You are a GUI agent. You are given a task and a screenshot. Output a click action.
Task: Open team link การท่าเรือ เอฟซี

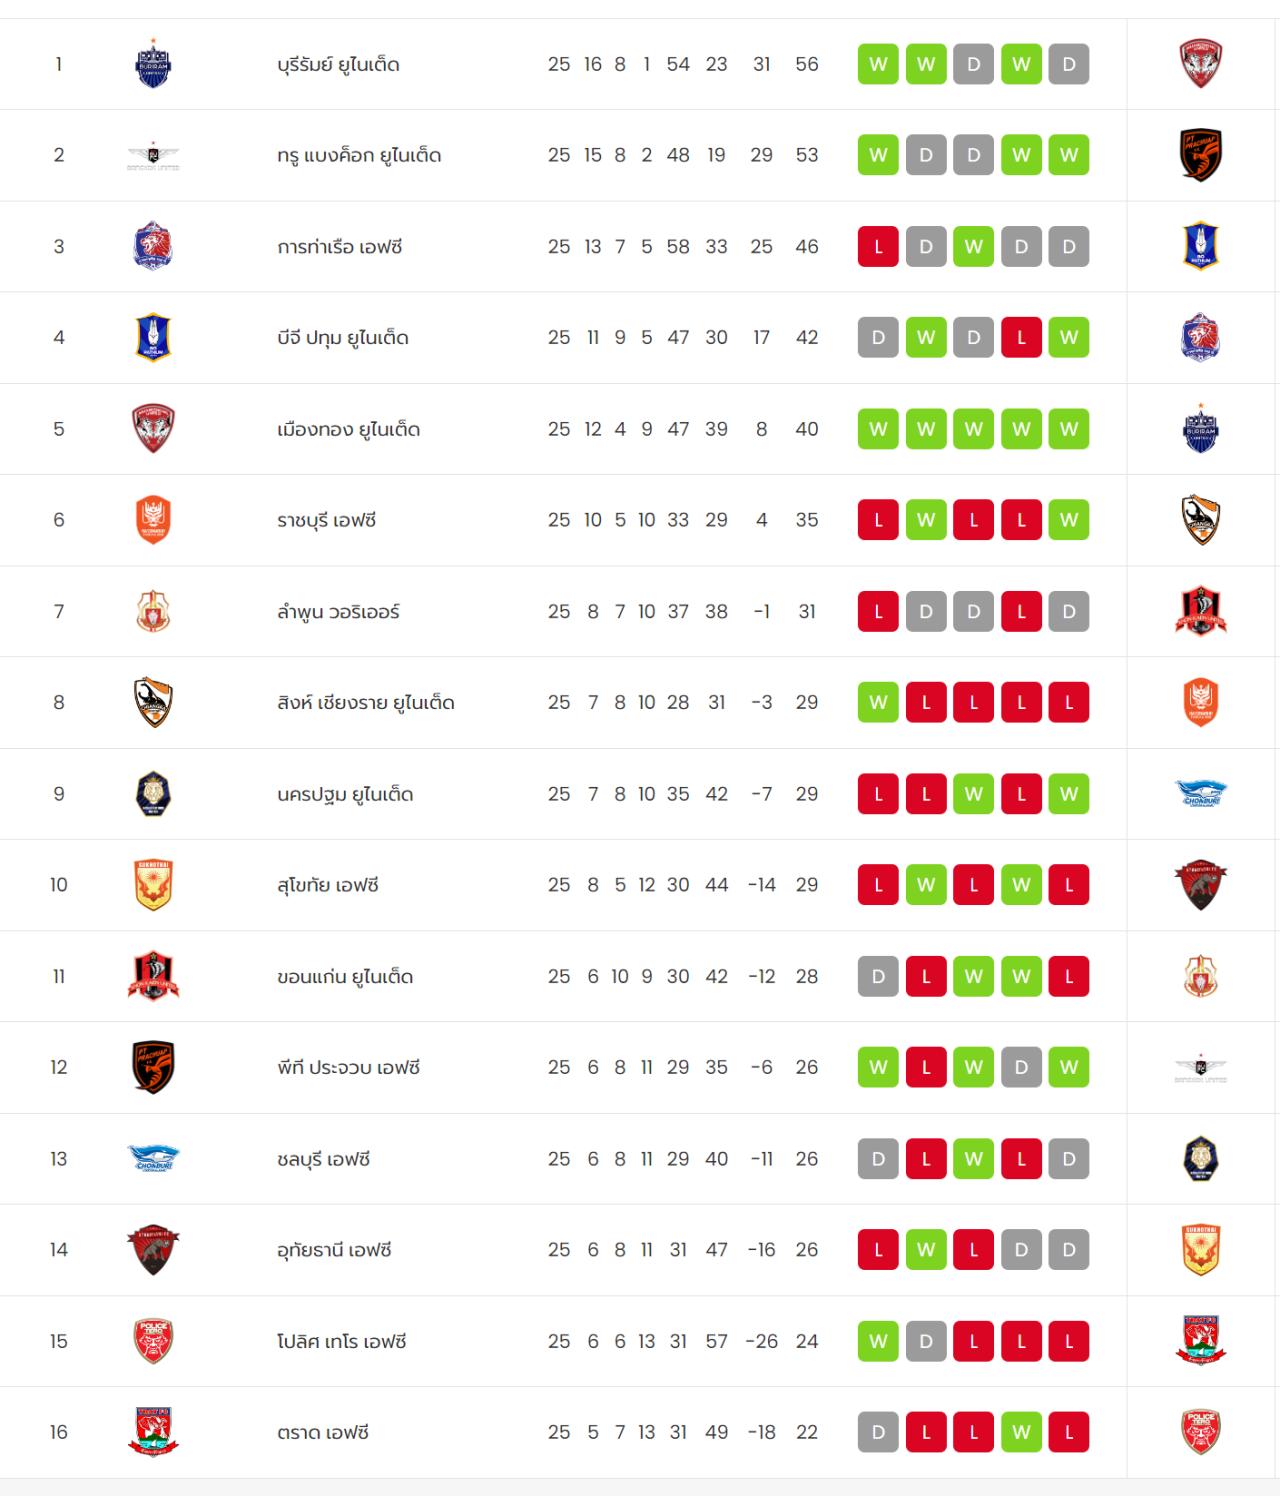tap(339, 246)
